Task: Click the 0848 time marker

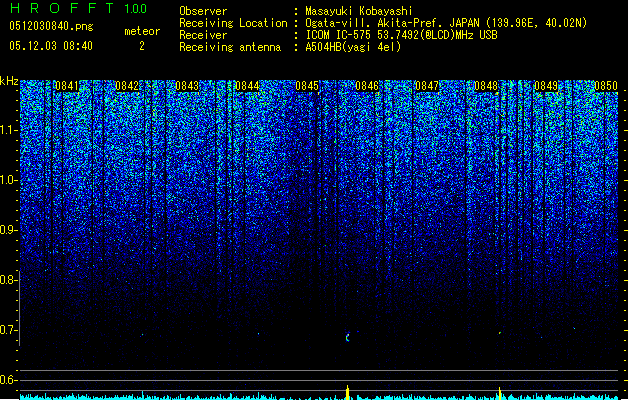Action: pyautogui.click(x=486, y=86)
